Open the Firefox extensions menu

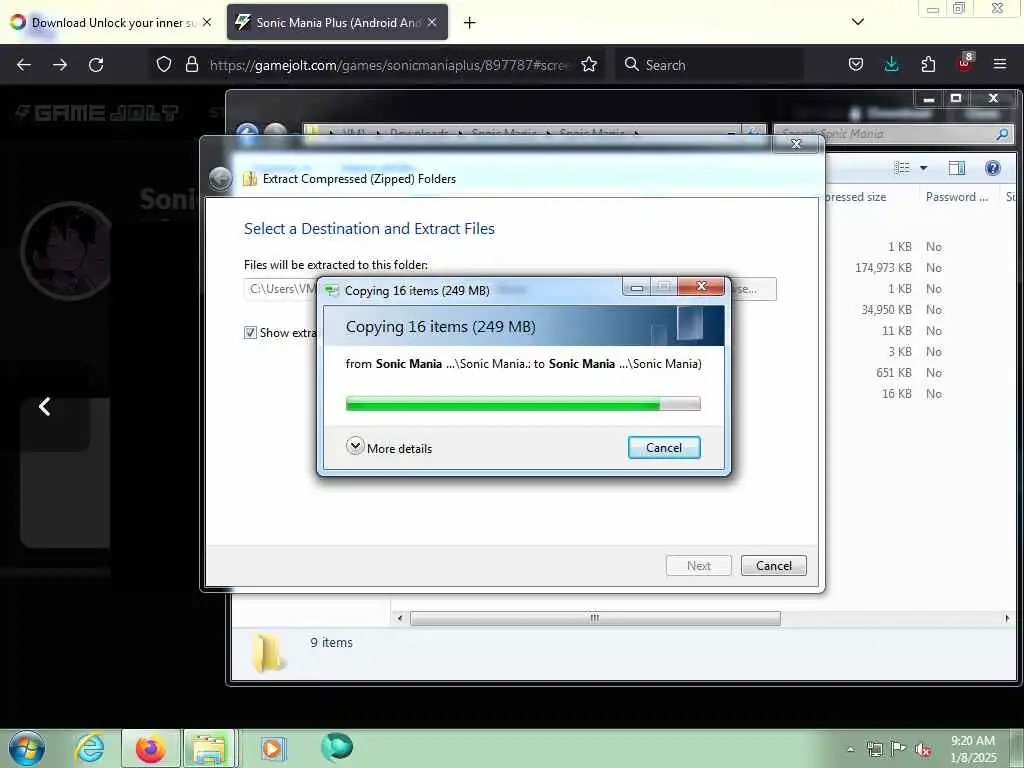928,65
